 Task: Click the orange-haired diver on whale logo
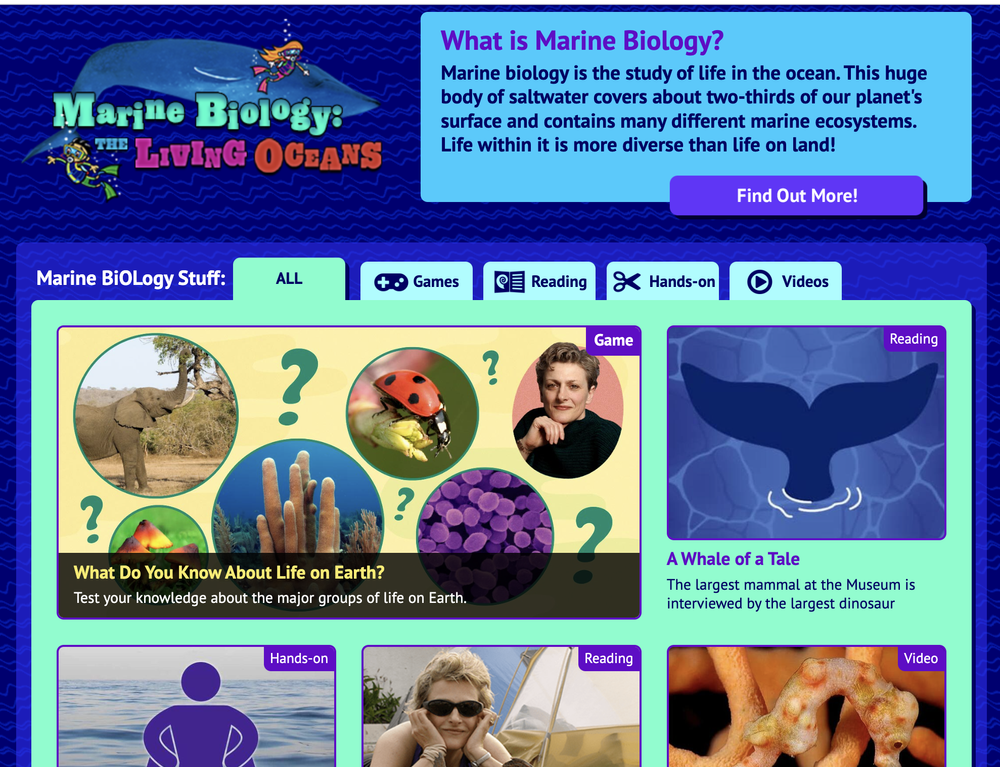[280, 65]
